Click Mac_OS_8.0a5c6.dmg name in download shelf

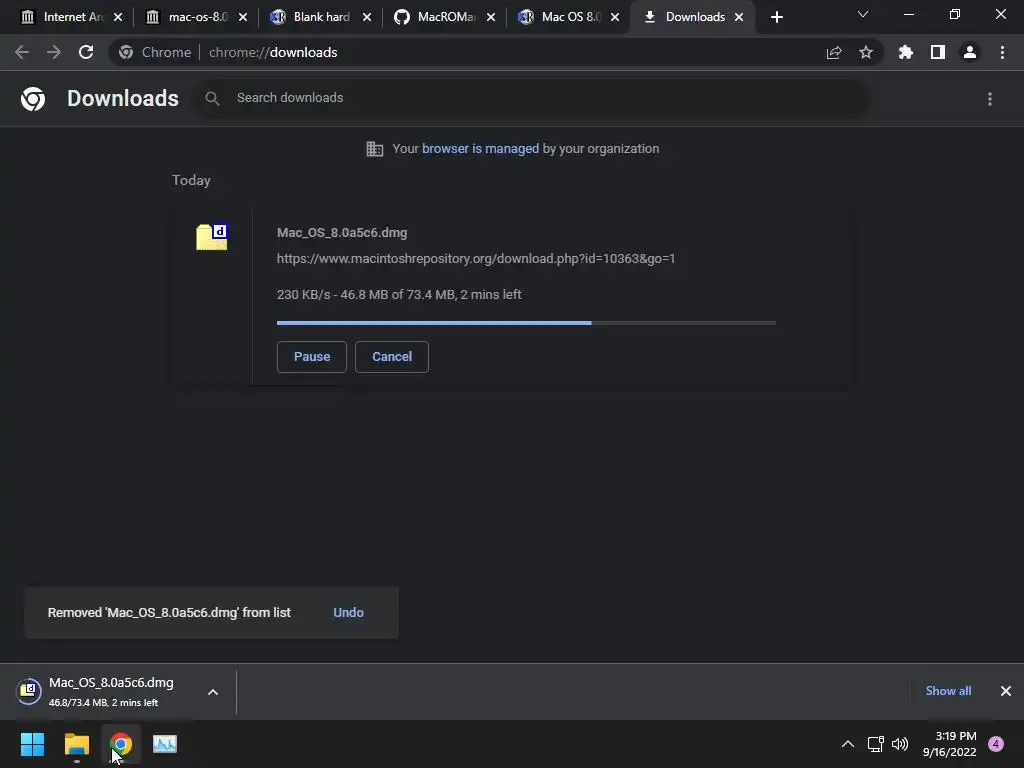point(111,682)
